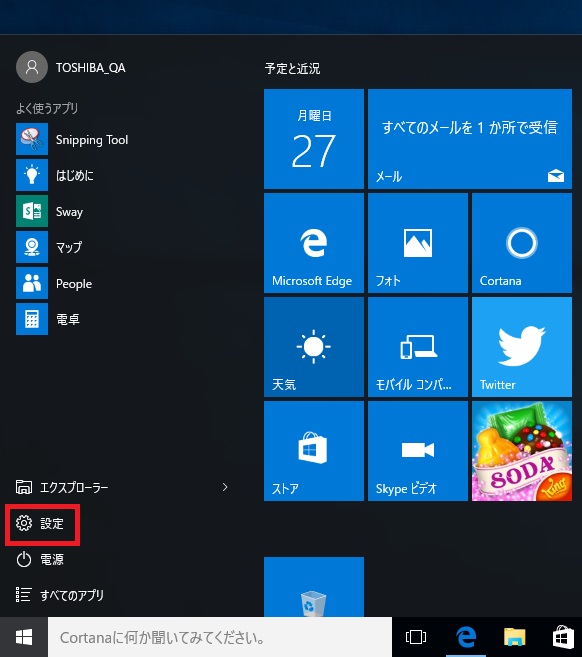Open the Store from the taskbar

(x=563, y=637)
